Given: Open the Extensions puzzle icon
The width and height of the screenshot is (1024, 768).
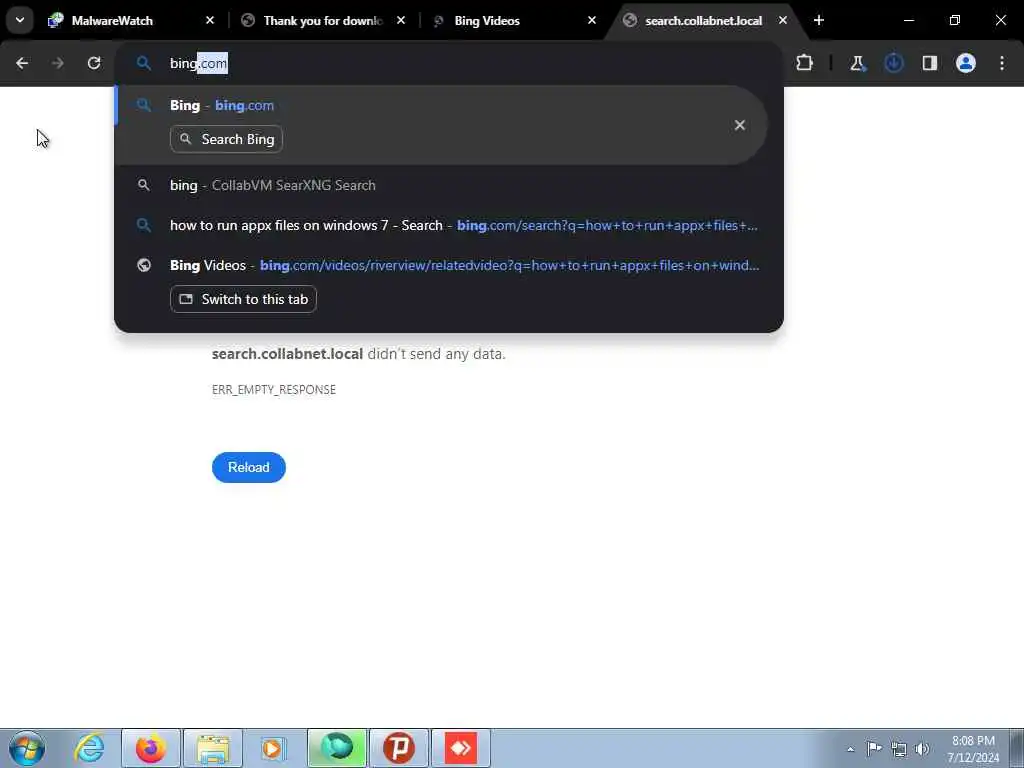Looking at the screenshot, I should pyautogui.click(x=805, y=63).
